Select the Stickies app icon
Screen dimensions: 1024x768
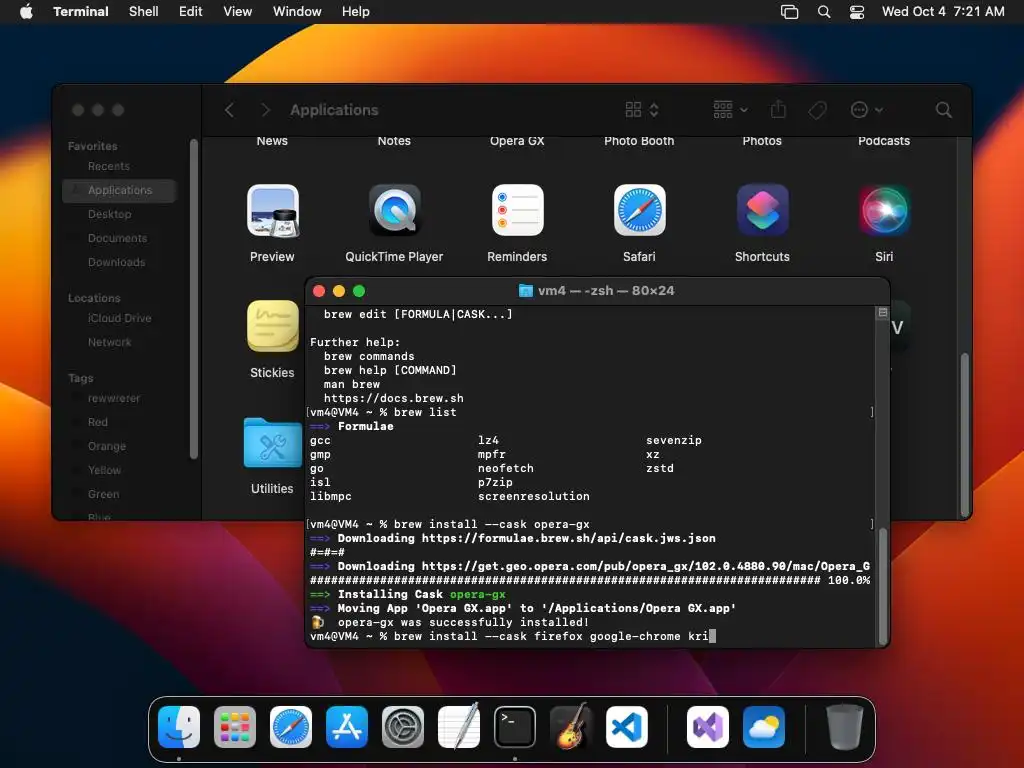click(272, 327)
